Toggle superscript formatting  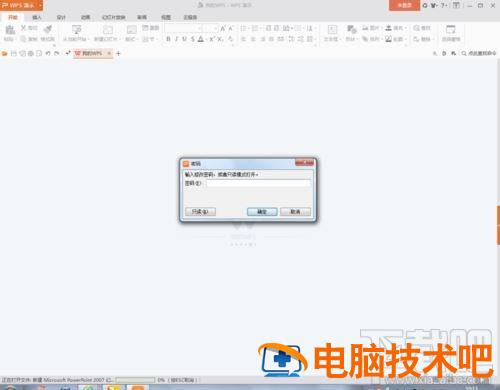pyautogui.click(x=212, y=39)
